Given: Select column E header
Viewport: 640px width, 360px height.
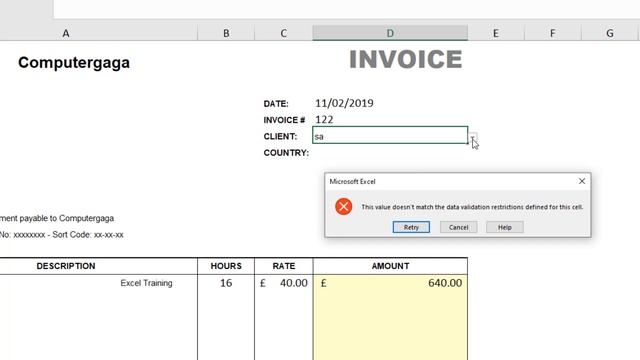Looking at the screenshot, I should click(x=496, y=33).
